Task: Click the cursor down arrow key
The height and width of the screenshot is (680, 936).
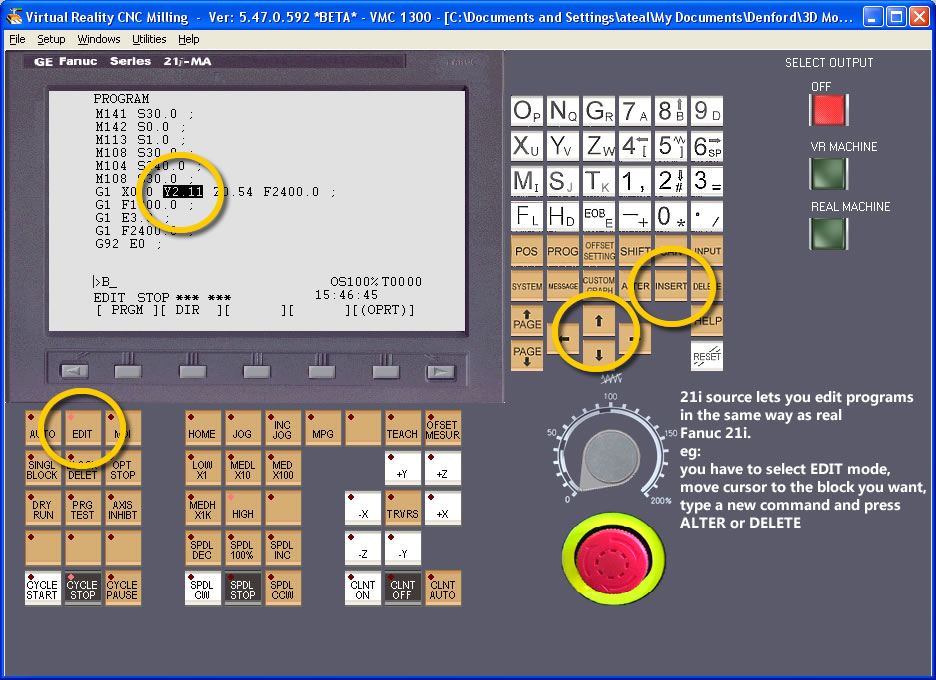Action: click(599, 355)
